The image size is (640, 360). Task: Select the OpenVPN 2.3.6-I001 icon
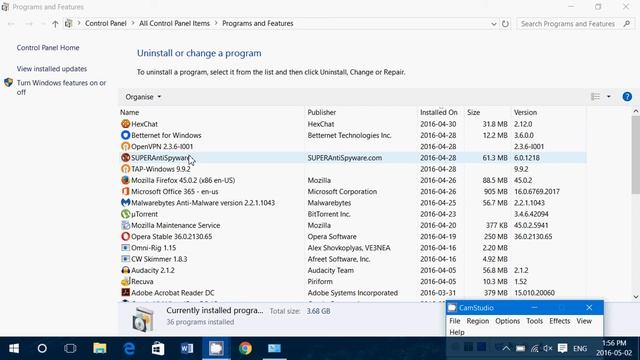[125, 146]
